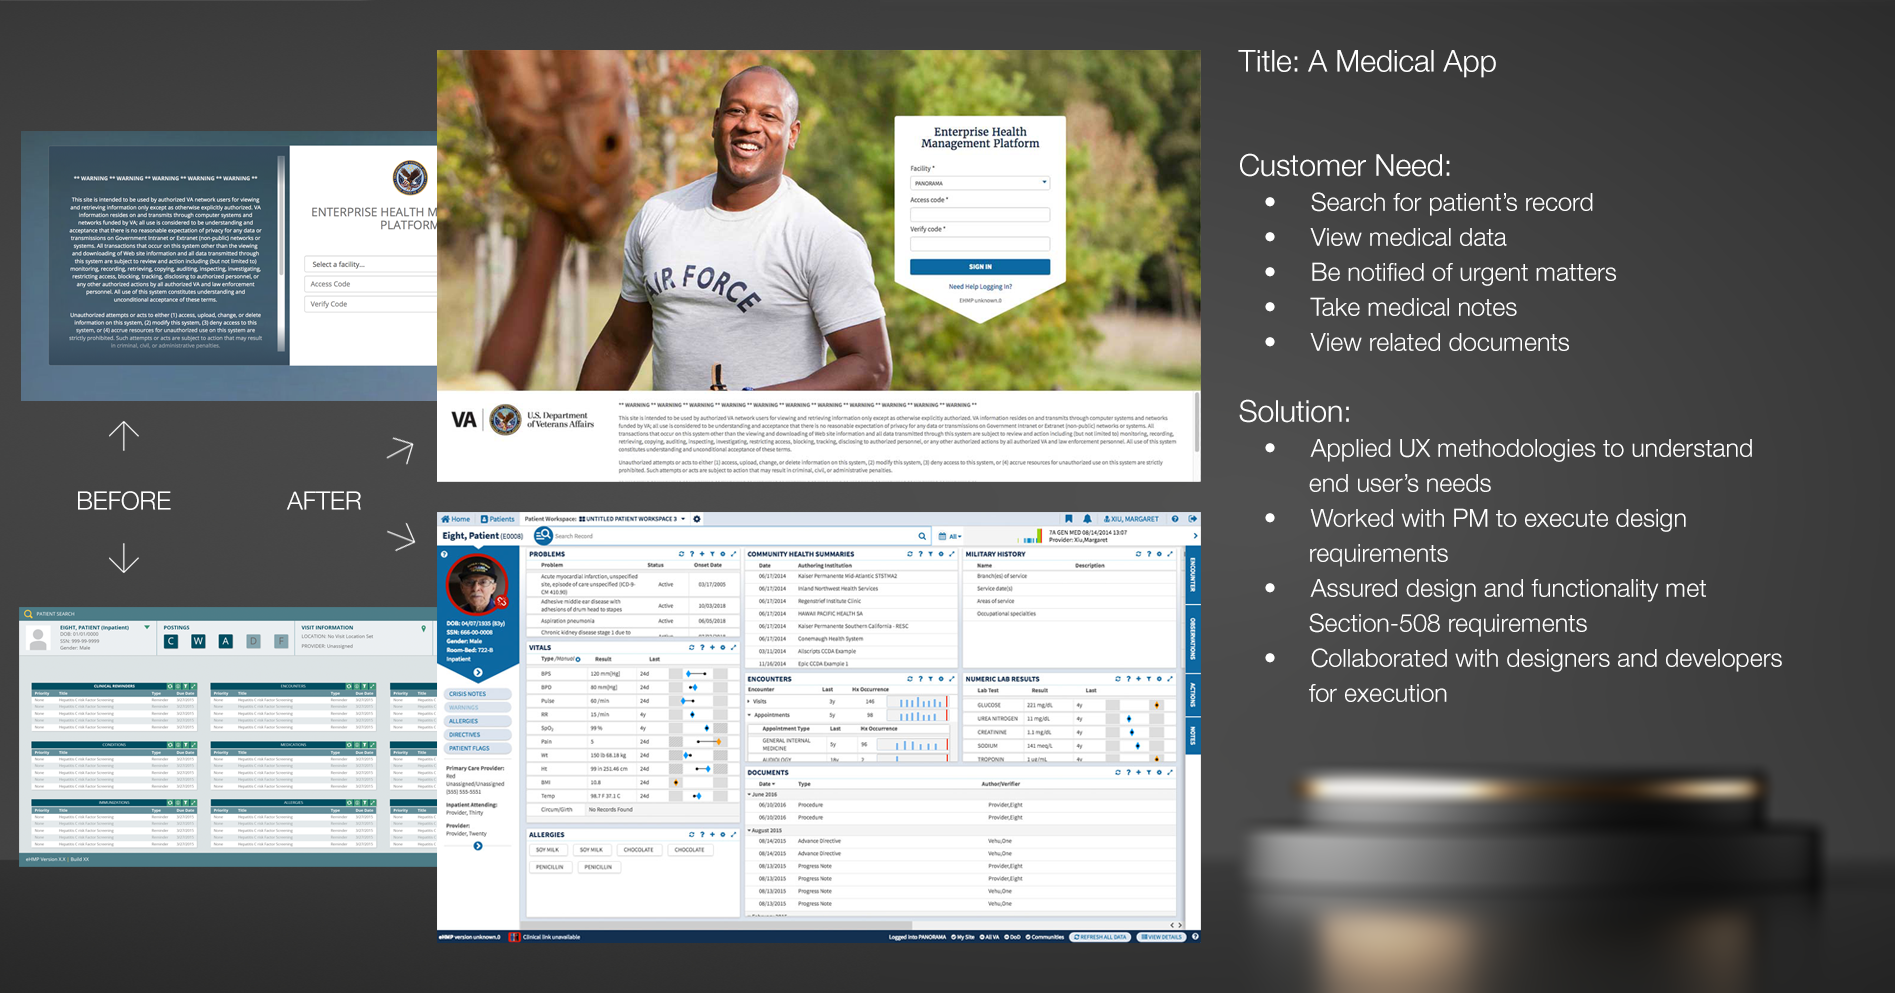The image size is (1895, 993).
Task: Open the Home tab in the workspace
Action: pos(456,519)
